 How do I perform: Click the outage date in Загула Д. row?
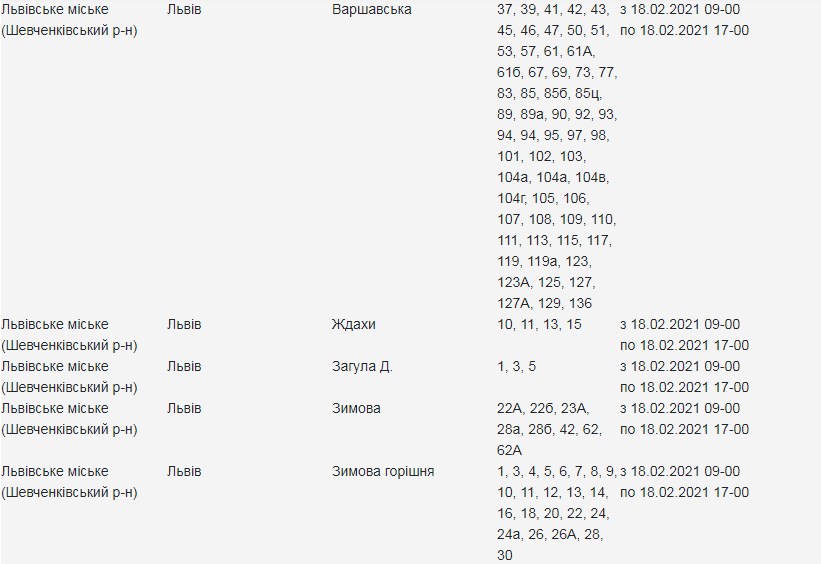coord(684,377)
